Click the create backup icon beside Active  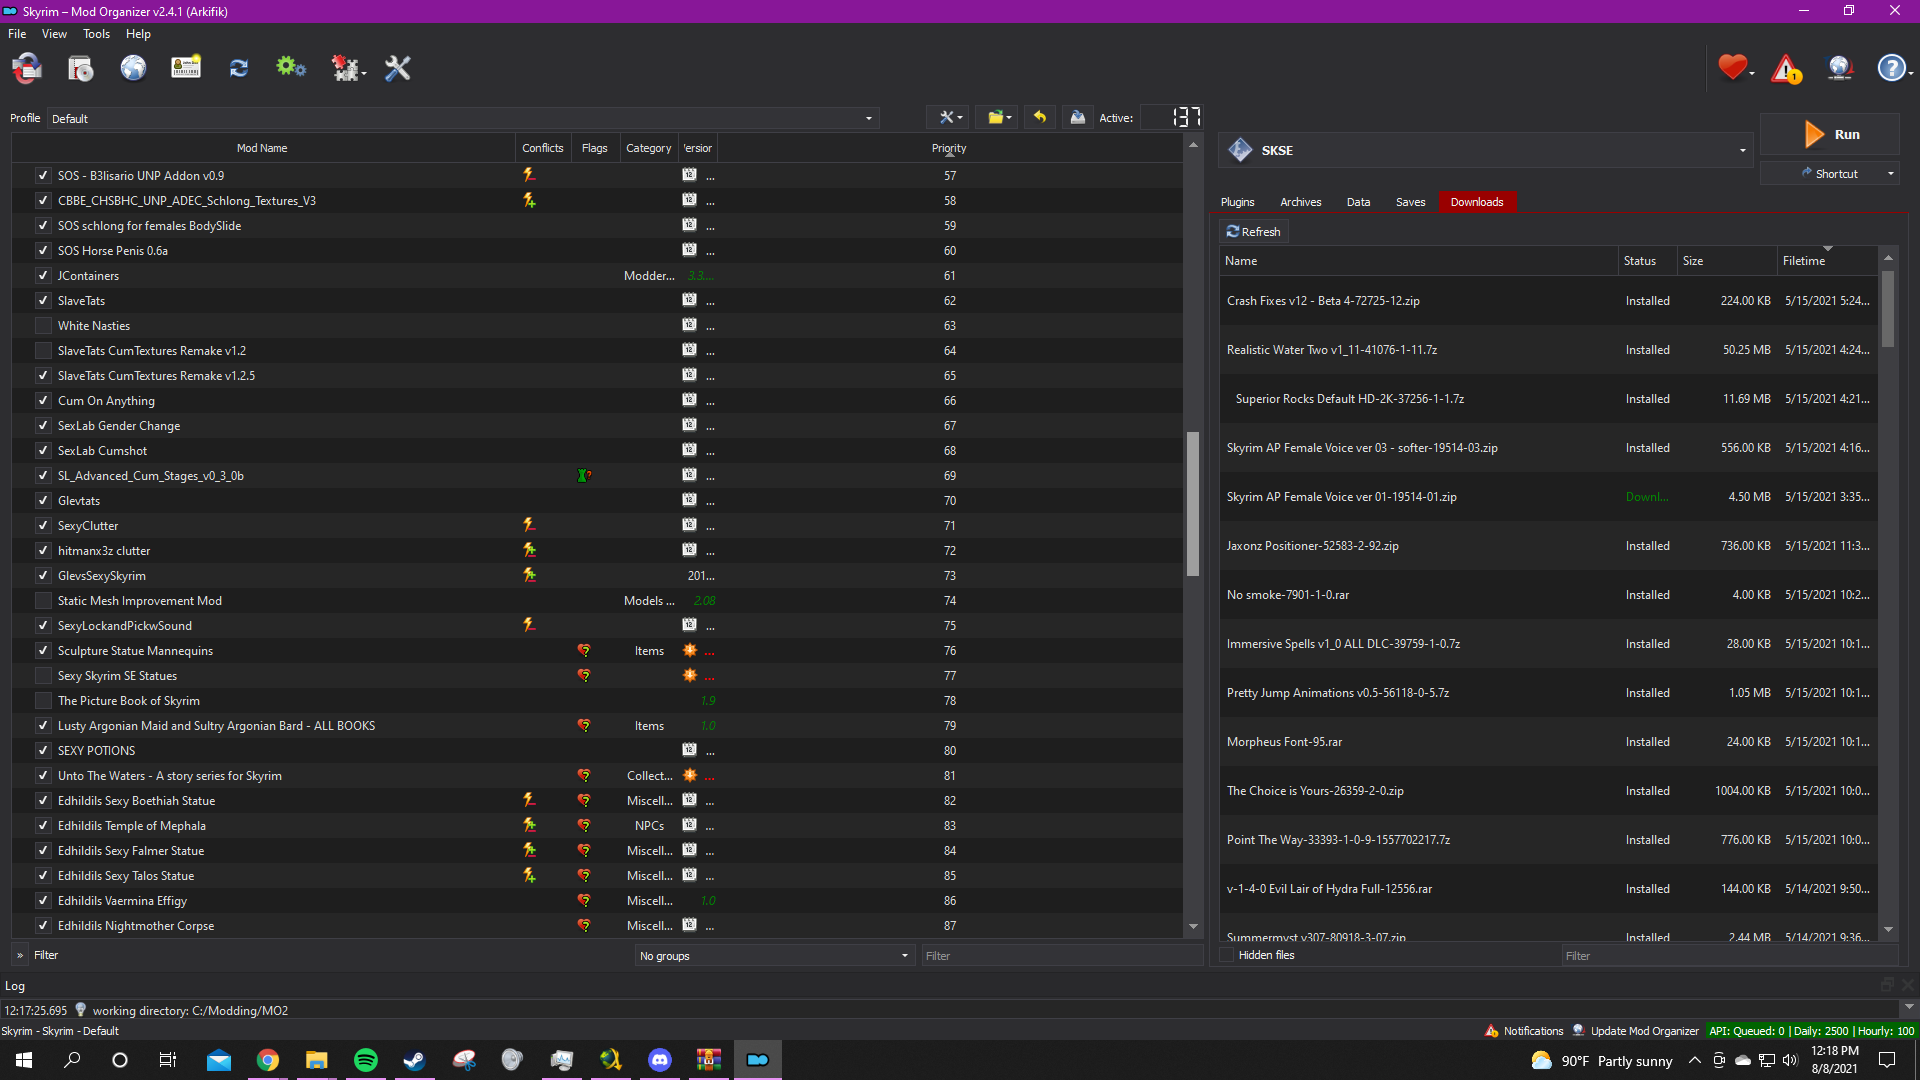coord(1077,117)
